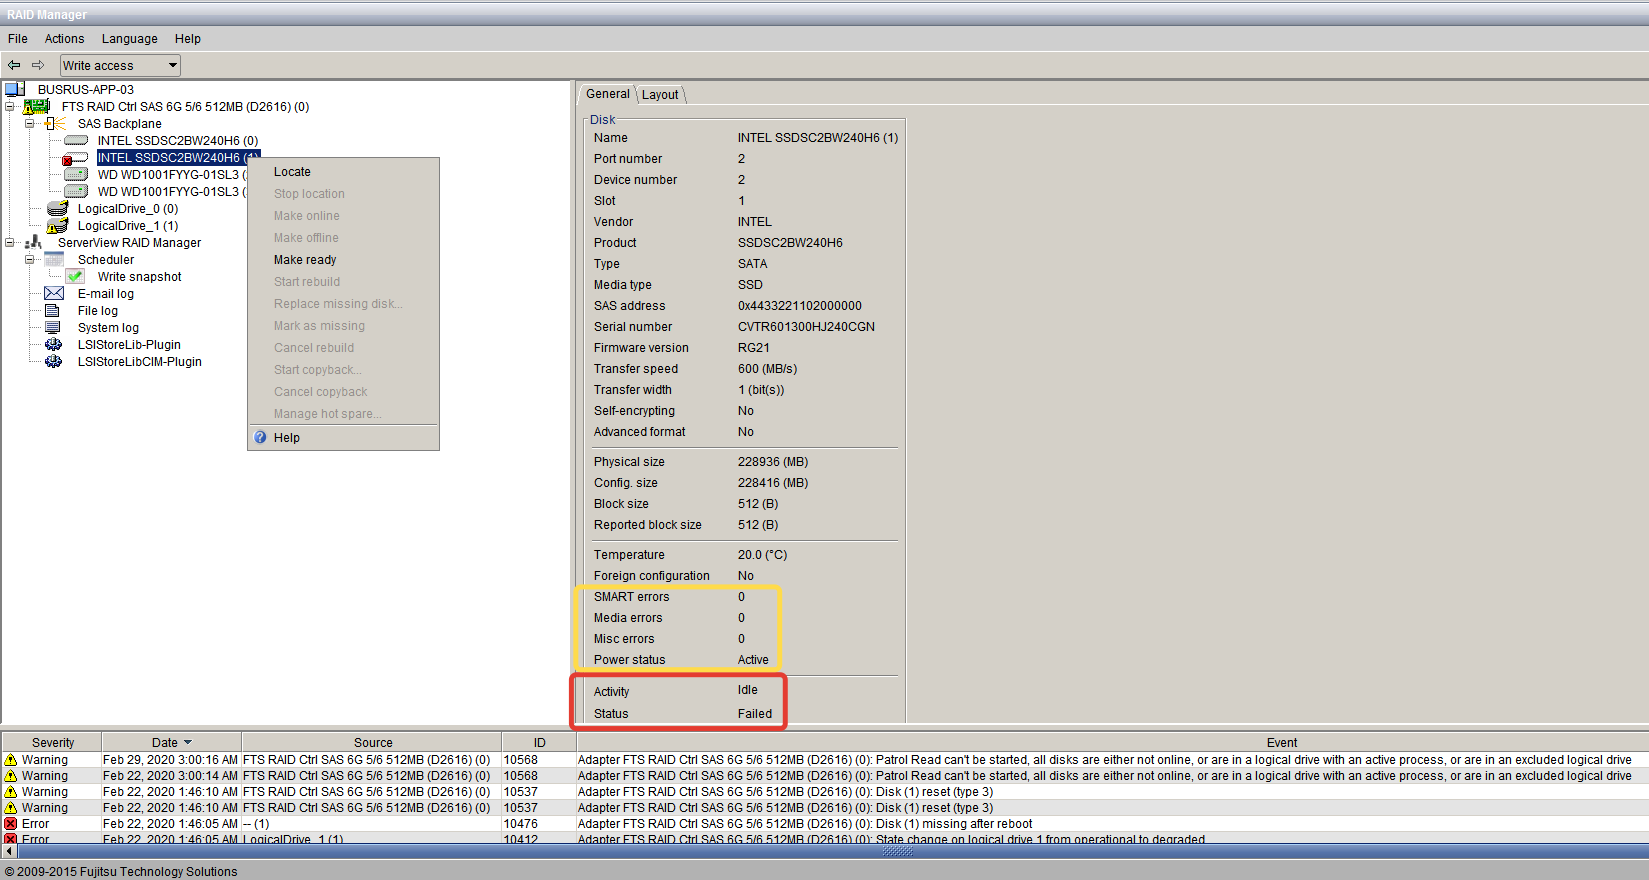
Task: Click the Scheduler calendar icon
Action: point(54,260)
